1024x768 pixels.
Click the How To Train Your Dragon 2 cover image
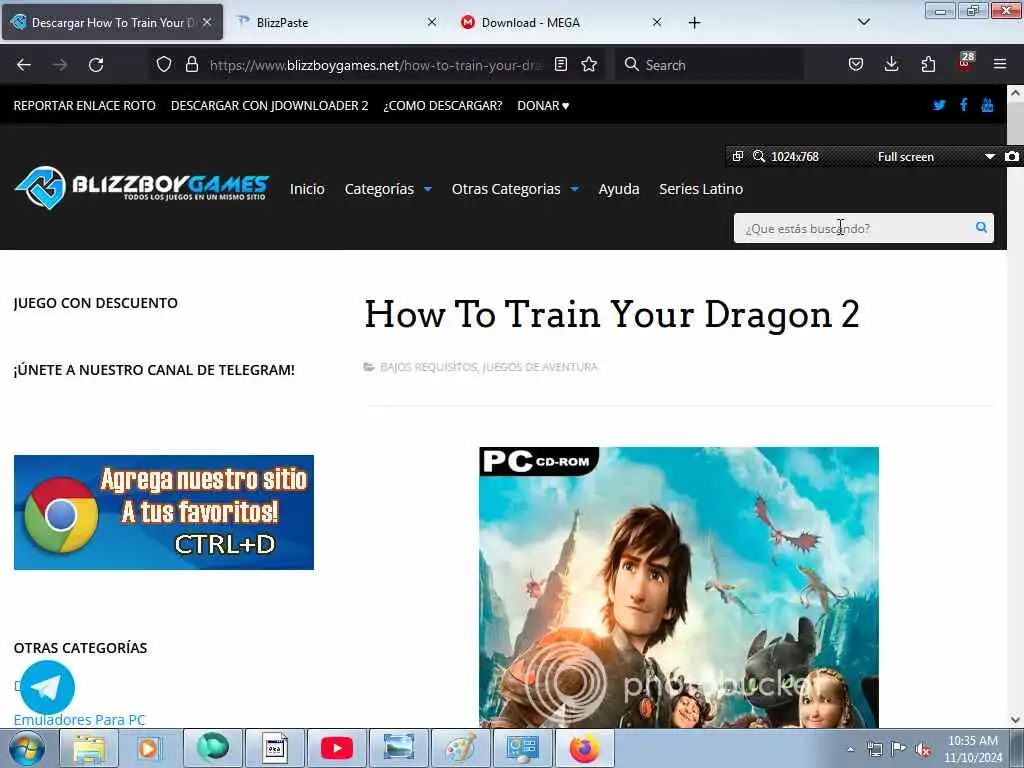coord(679,587)
